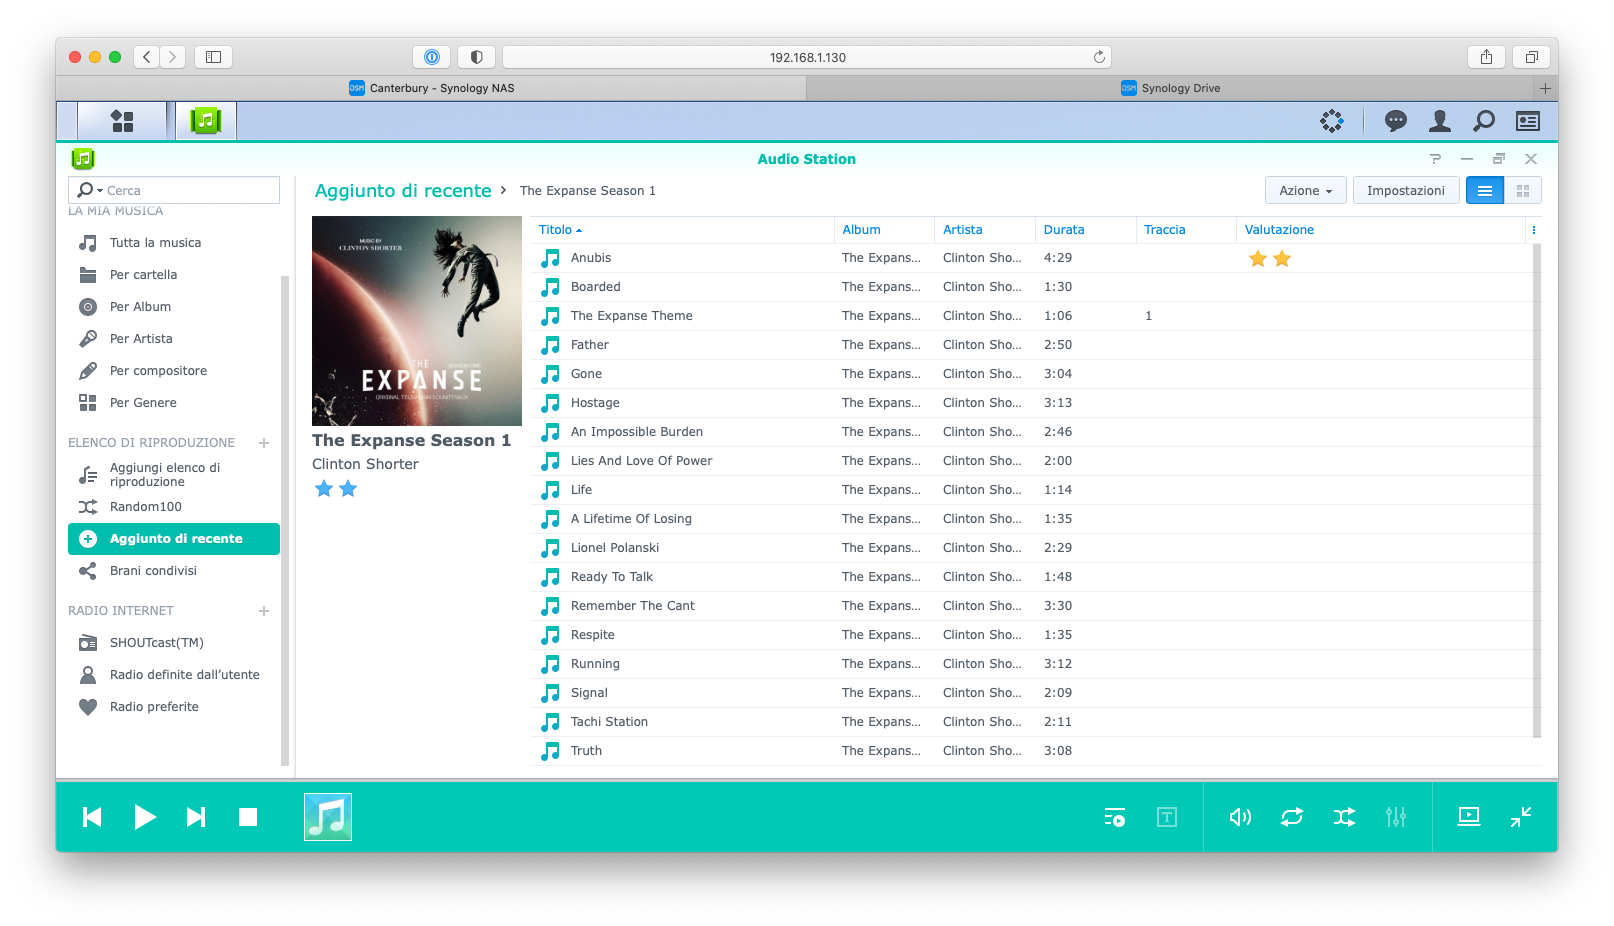Go to Aggiunto di recente breadcrumb

tap(403, 190)
